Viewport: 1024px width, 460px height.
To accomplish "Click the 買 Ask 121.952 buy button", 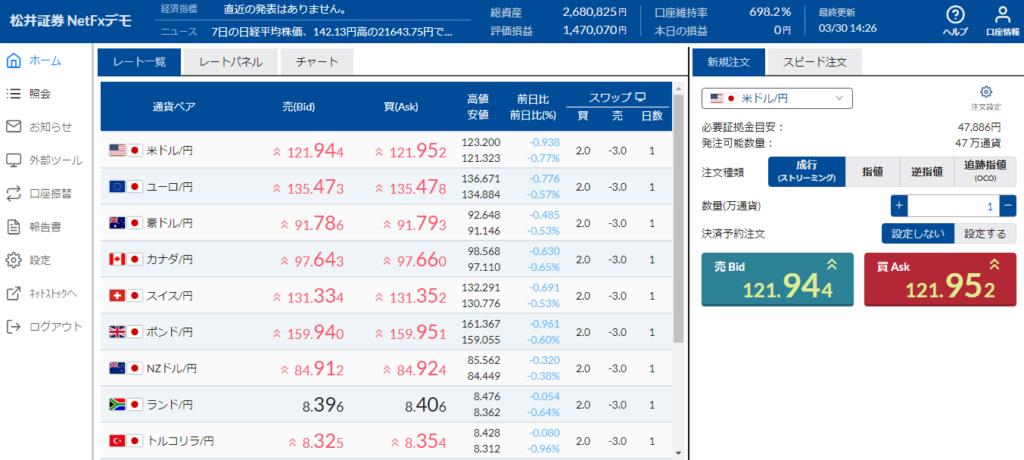I will (x=940, y=279).
